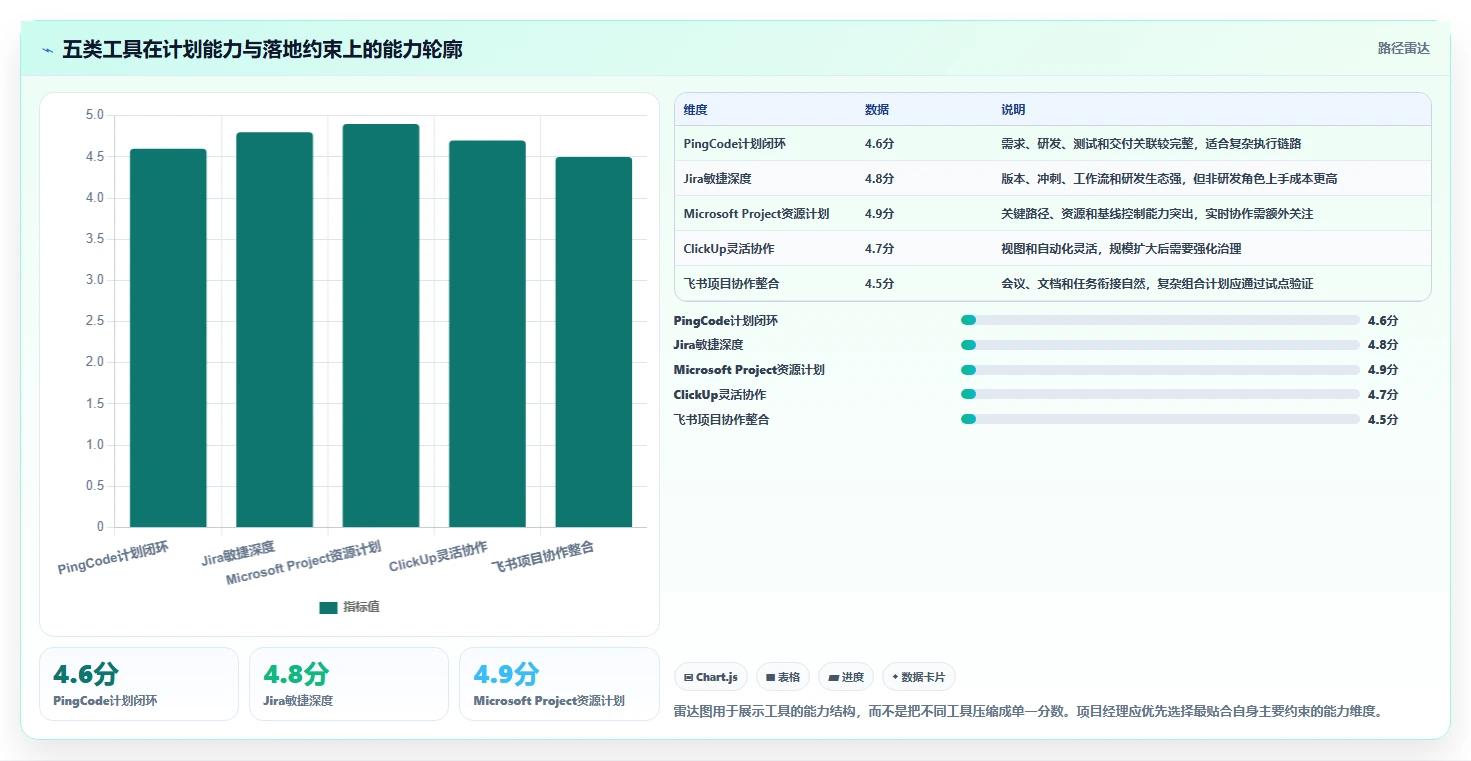The width and height of the screenshot is (1471, 761).
Task: Click description starting 视图和自动化灵活
Action: (x=1121, y=249)
